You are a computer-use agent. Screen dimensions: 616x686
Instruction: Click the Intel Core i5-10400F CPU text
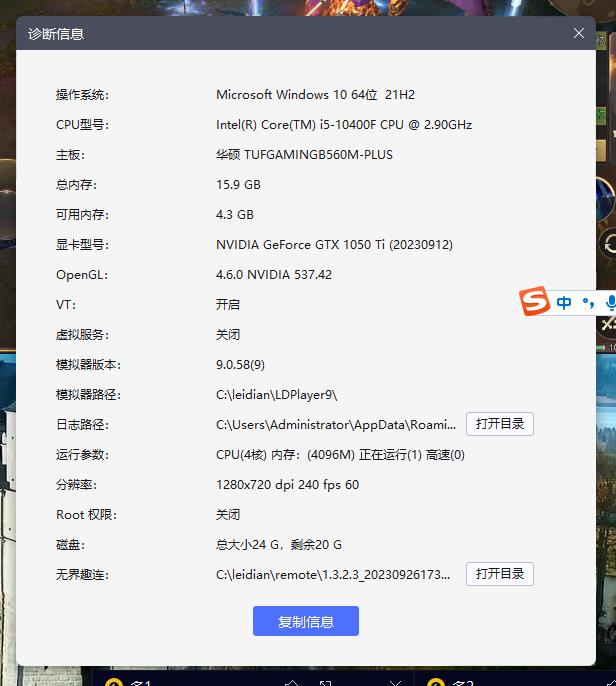coord(344,125)
